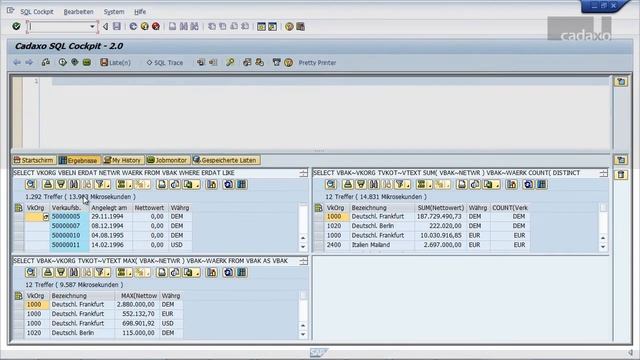Click layout columns icon in 14.831 Mikrosekunden panel
Viewport: 640px width, 360px height.
tap(541, 184)
